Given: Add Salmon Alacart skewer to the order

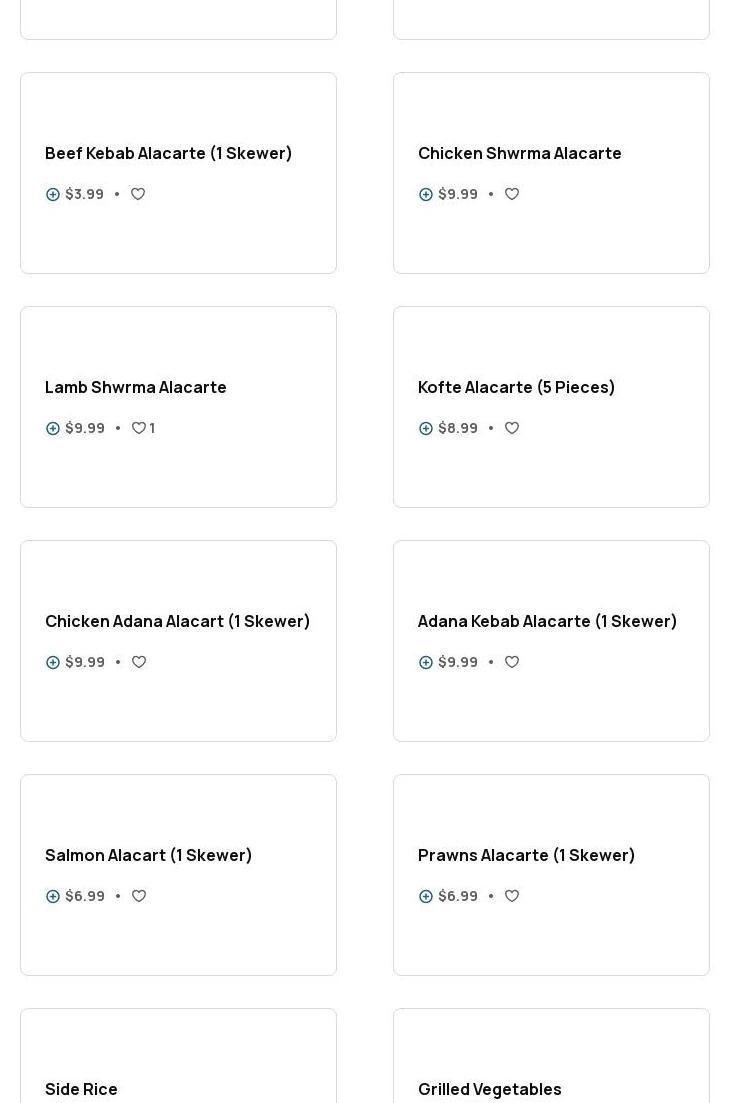Looking at the screenshot, I should click(53, 896).
